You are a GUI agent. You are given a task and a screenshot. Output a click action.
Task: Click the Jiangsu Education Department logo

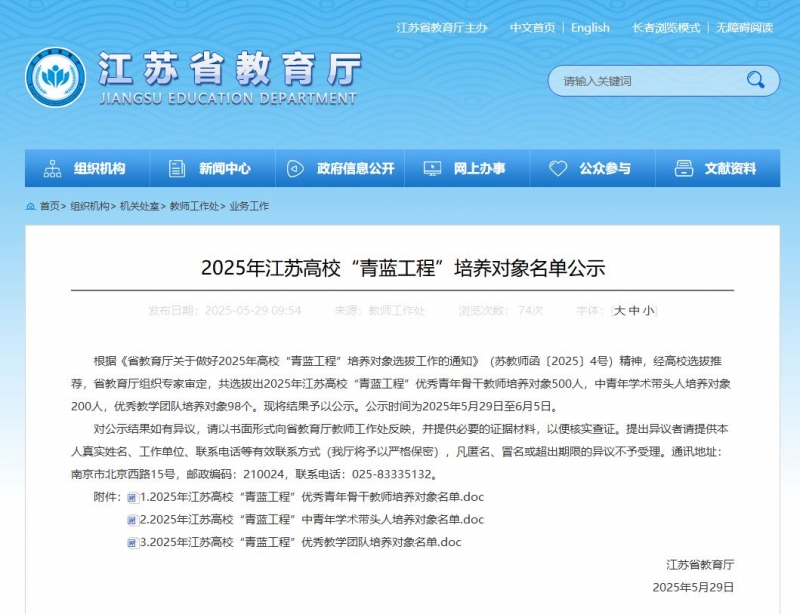[x=56, y=77]
